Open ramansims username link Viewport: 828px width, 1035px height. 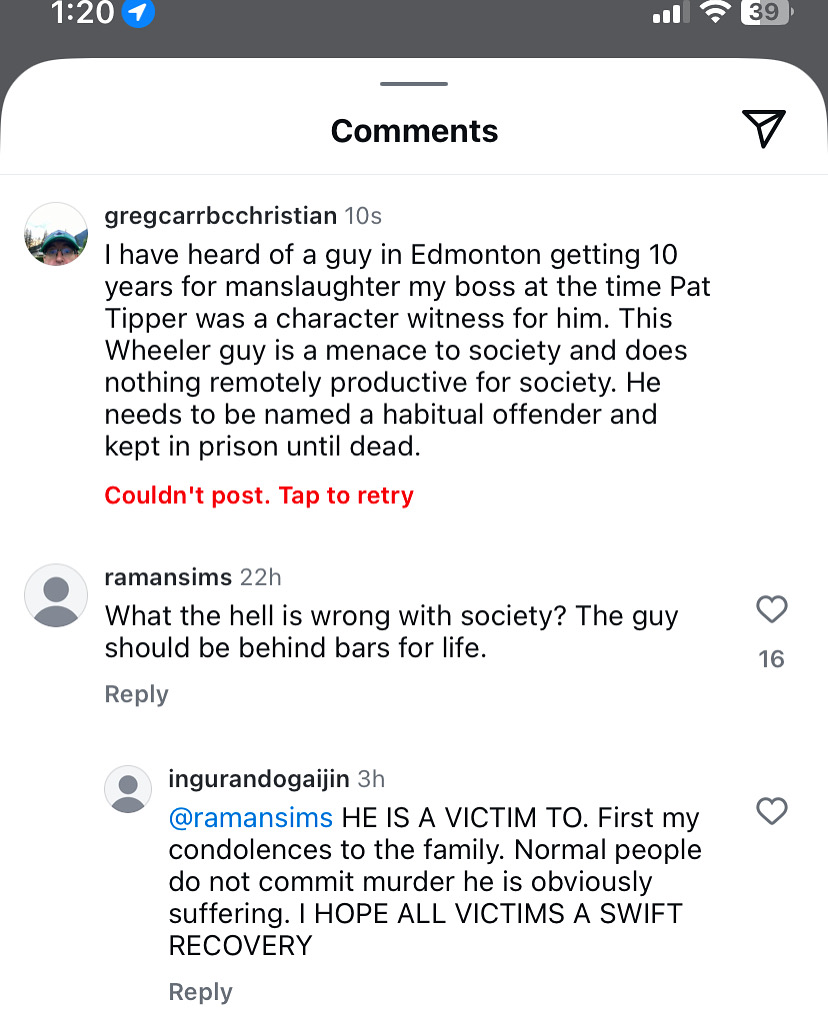168,577
